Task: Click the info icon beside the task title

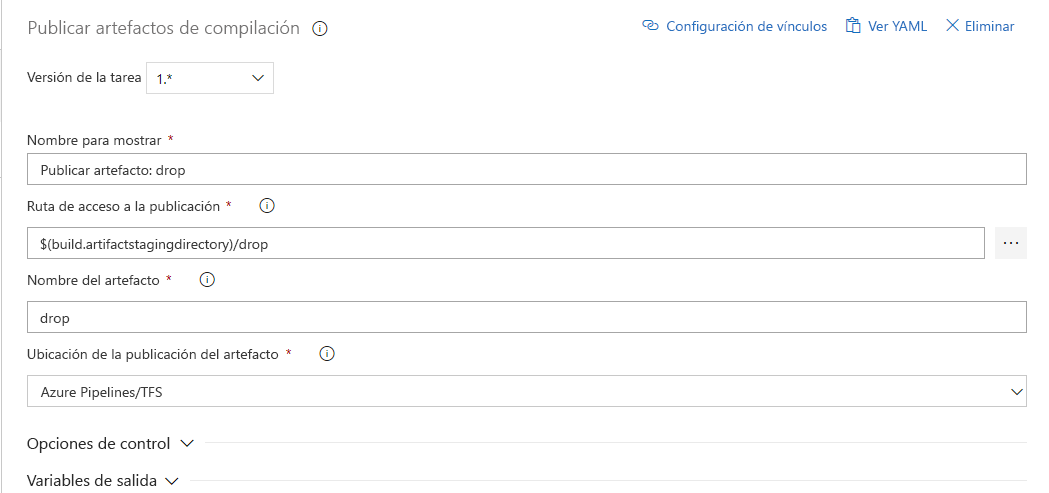Action: (320, 29)
